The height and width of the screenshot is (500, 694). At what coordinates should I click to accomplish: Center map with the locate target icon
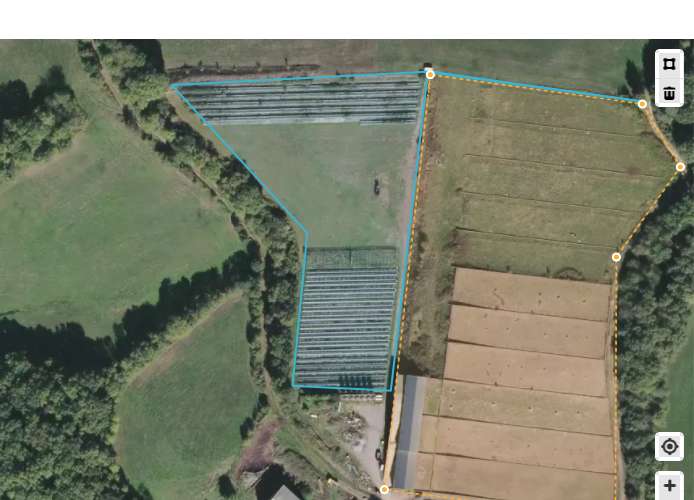(x=669, y=446)
